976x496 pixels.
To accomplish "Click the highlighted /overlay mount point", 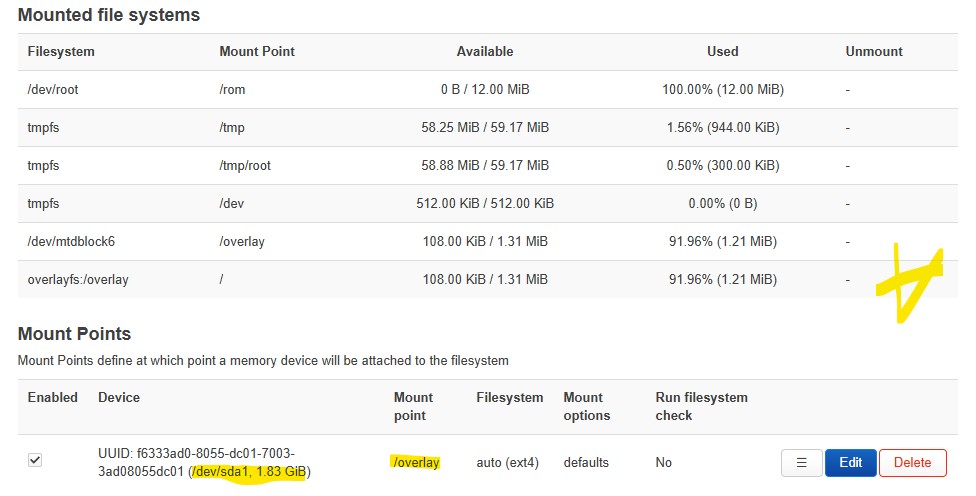I will click(x=416, y=462).
